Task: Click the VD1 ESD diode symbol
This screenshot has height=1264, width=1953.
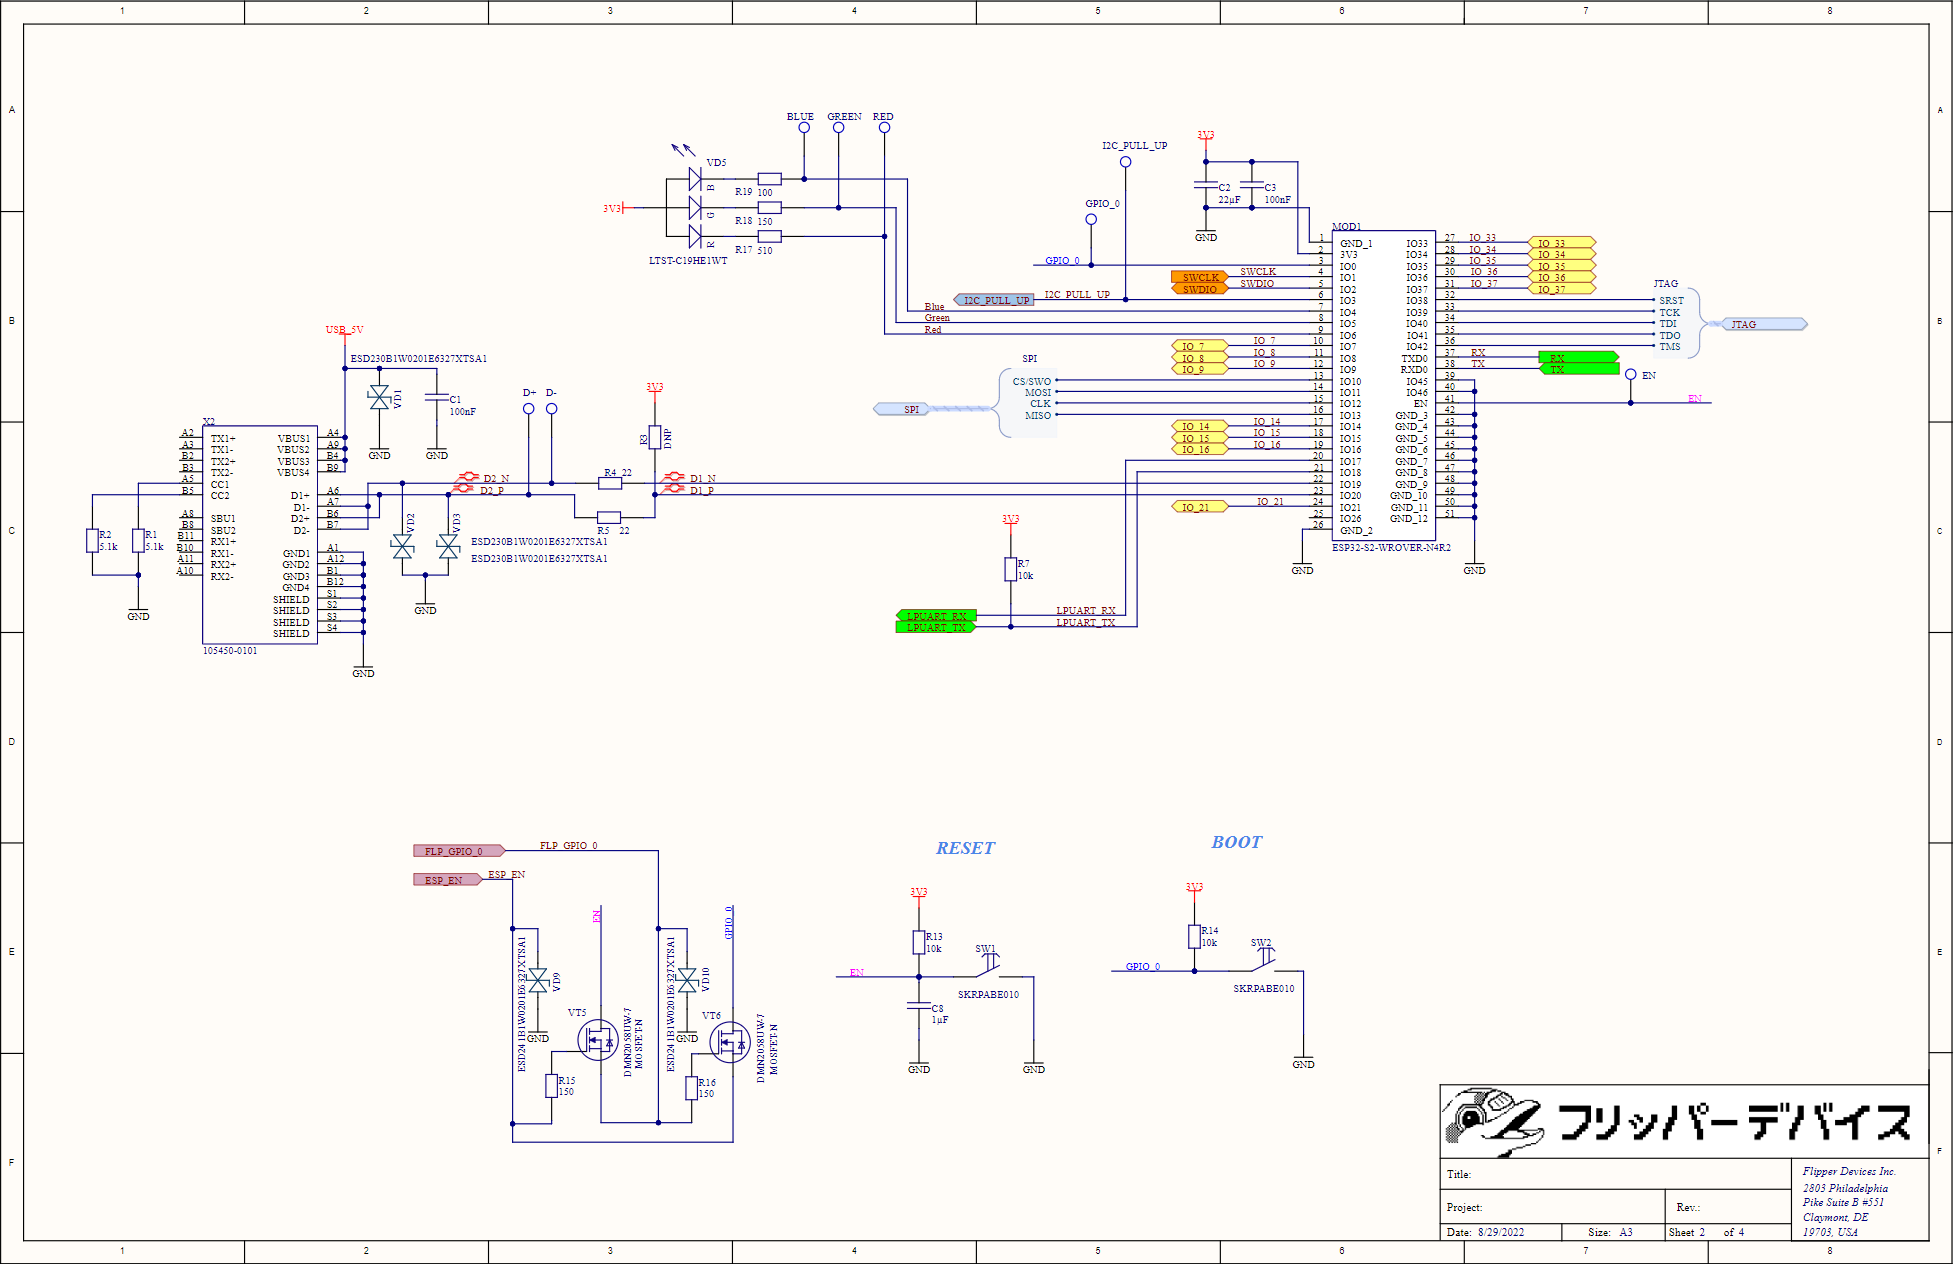Action: pyautogui.click(x=379, y=398)
